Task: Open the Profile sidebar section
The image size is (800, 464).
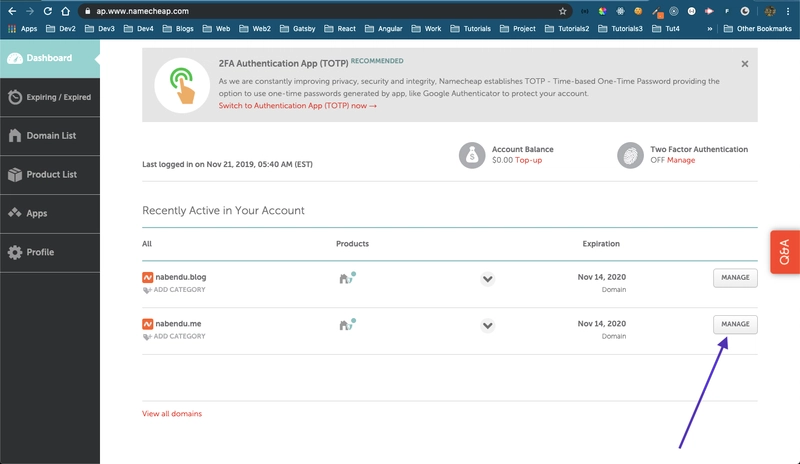Action: point(49,252)
